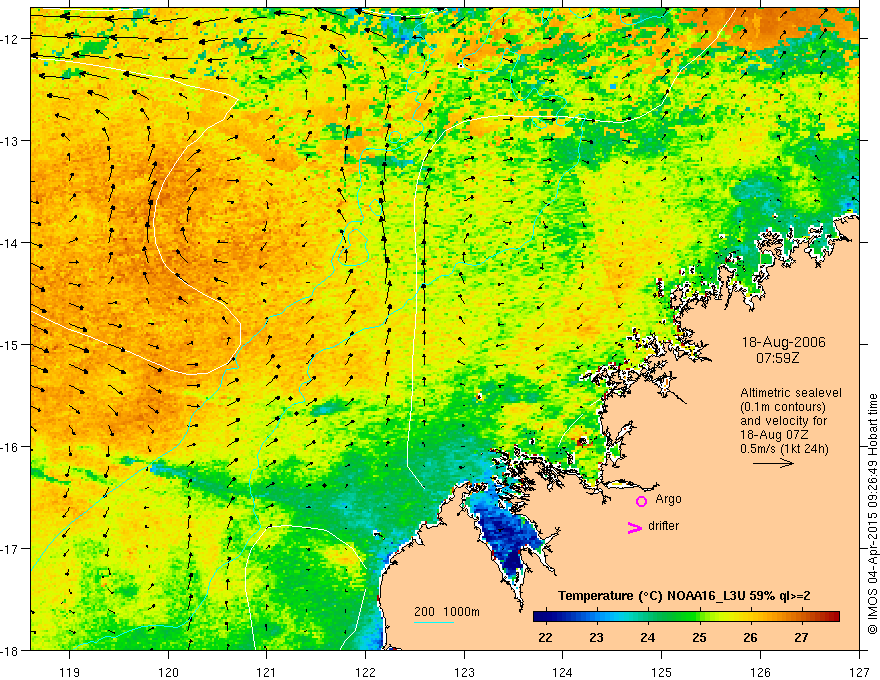Click the time text 07:59Z
Viewport: 880px width, 680px height.
(777, 357)
